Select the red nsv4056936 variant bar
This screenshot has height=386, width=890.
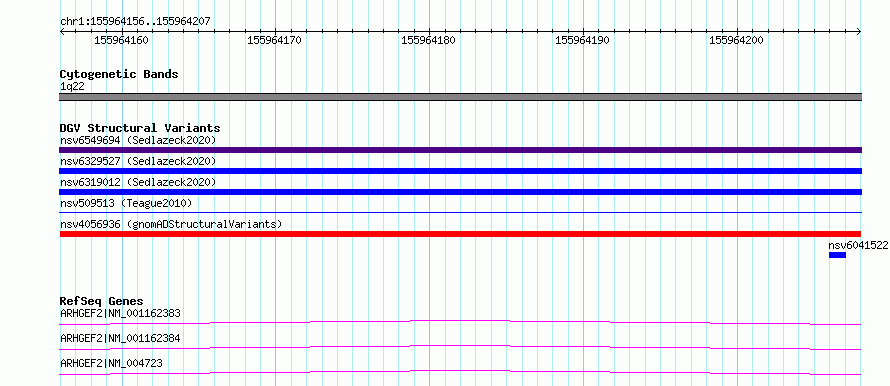(x=460, y=234)
